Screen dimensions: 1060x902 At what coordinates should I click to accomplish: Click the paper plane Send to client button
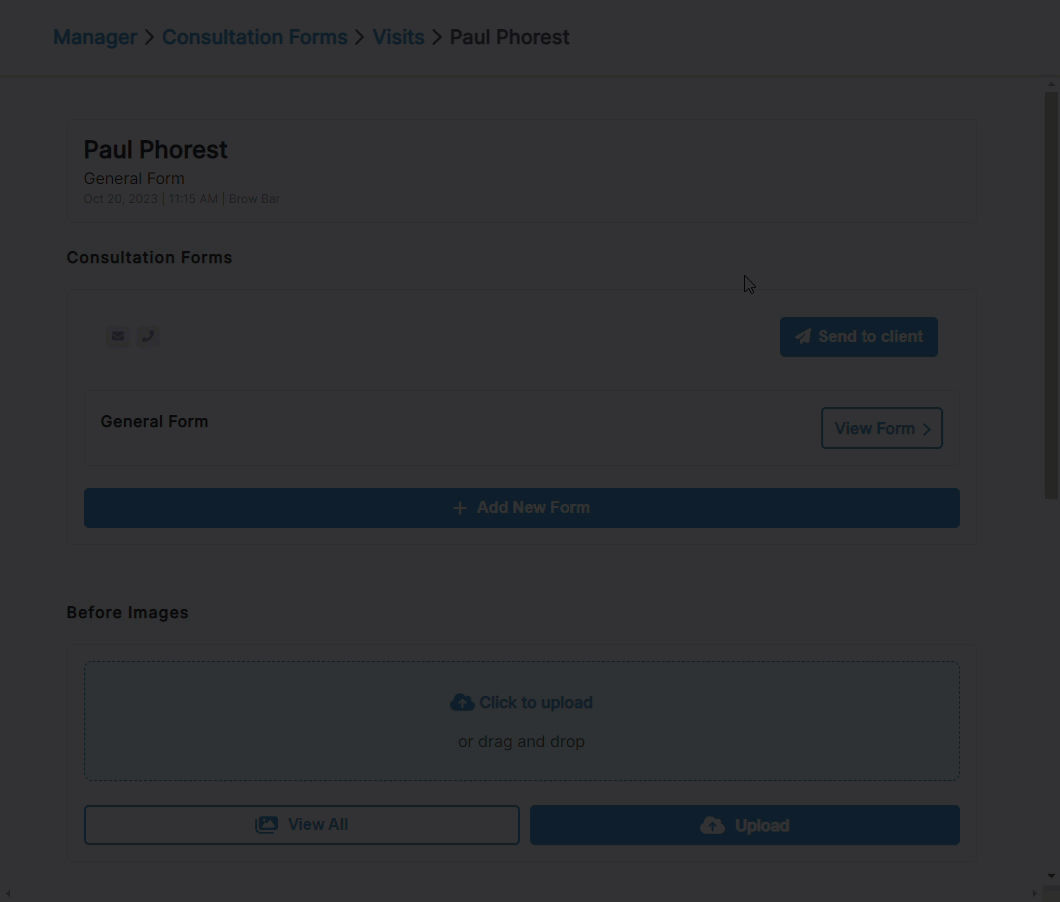[x=859, y=337]
